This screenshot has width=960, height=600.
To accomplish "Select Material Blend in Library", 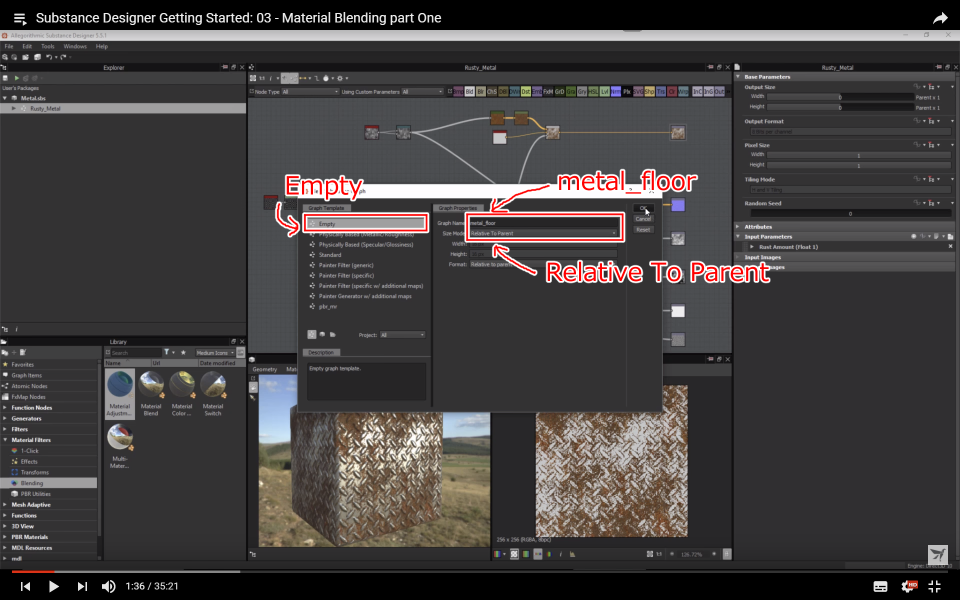I will (151, 394).
